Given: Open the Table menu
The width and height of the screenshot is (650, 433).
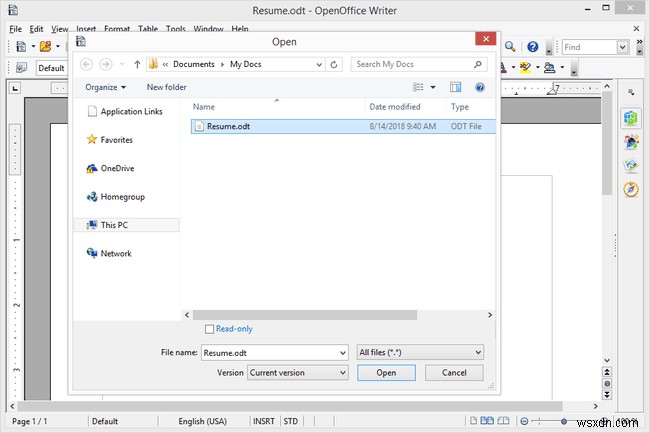Looking at the screenshot, I should [148, 29].
